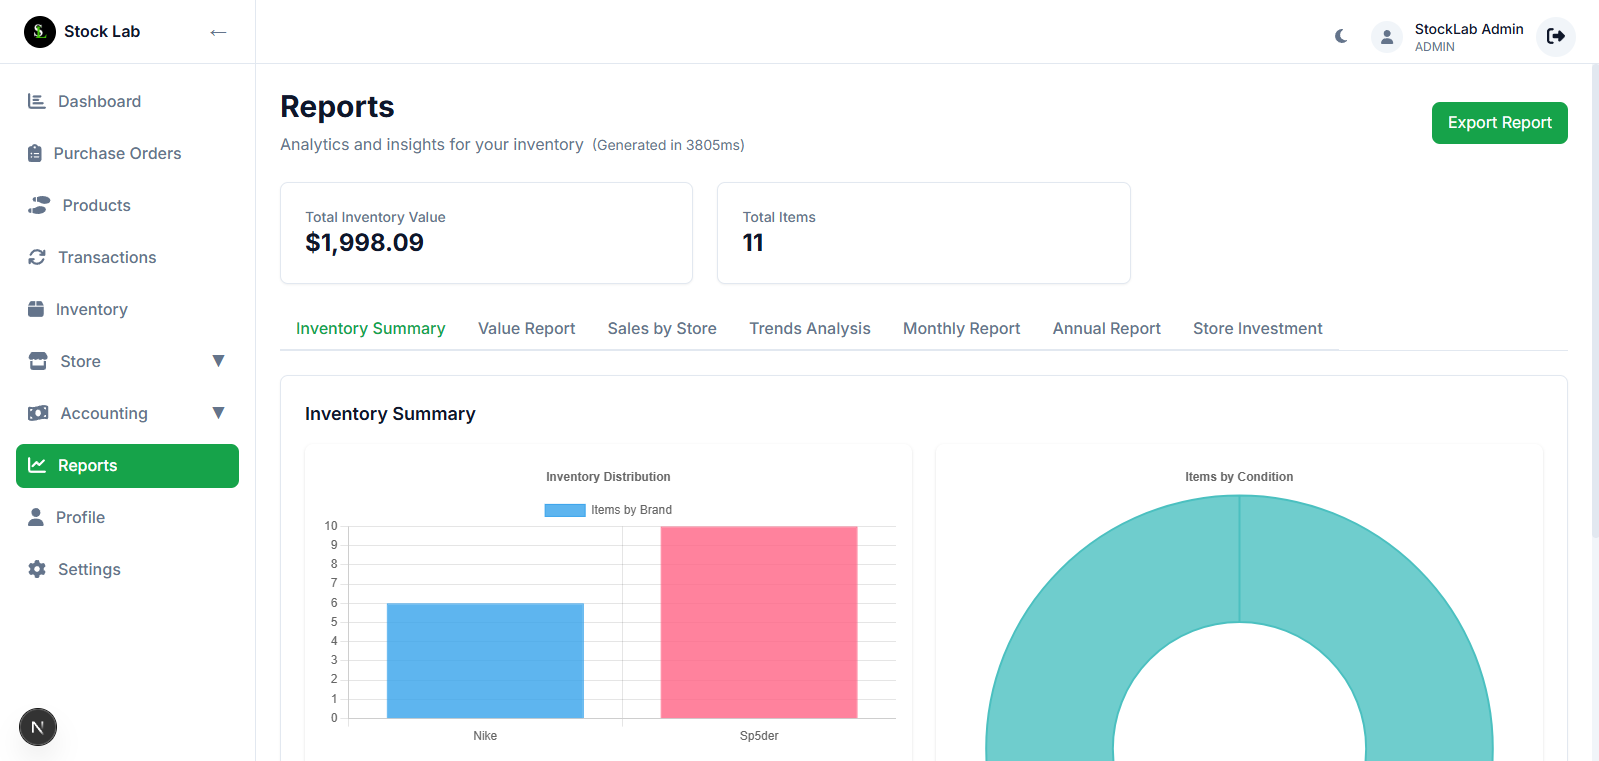Click the Reports page heading
Image resolution: width=1599 pixels, height=761 pixels.
pos(337,107)
